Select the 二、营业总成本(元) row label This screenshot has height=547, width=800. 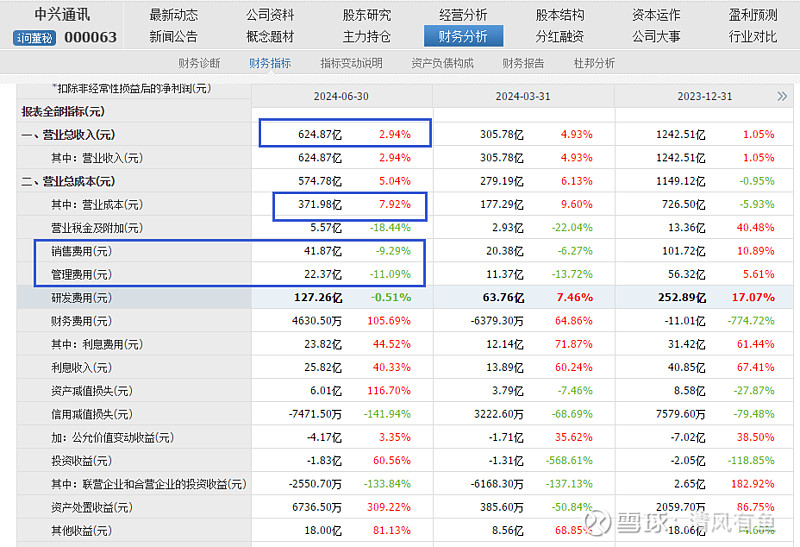(x=68, y=181)
